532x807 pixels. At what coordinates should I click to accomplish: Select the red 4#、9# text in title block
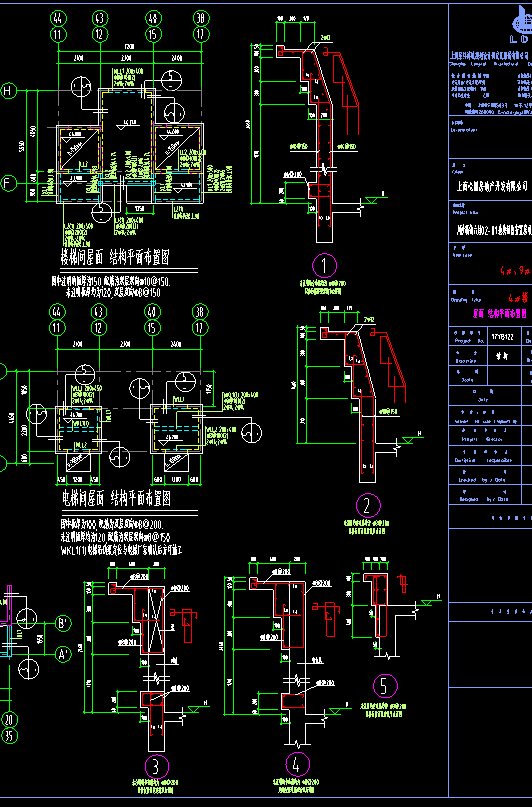click(x=516, y=271)
